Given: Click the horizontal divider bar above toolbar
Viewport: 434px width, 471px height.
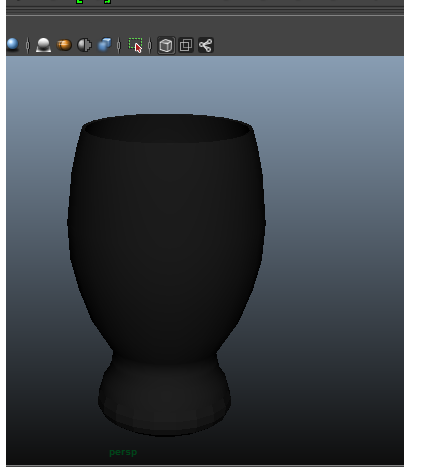Looking at the screenshot, I should tap(205, 11).
